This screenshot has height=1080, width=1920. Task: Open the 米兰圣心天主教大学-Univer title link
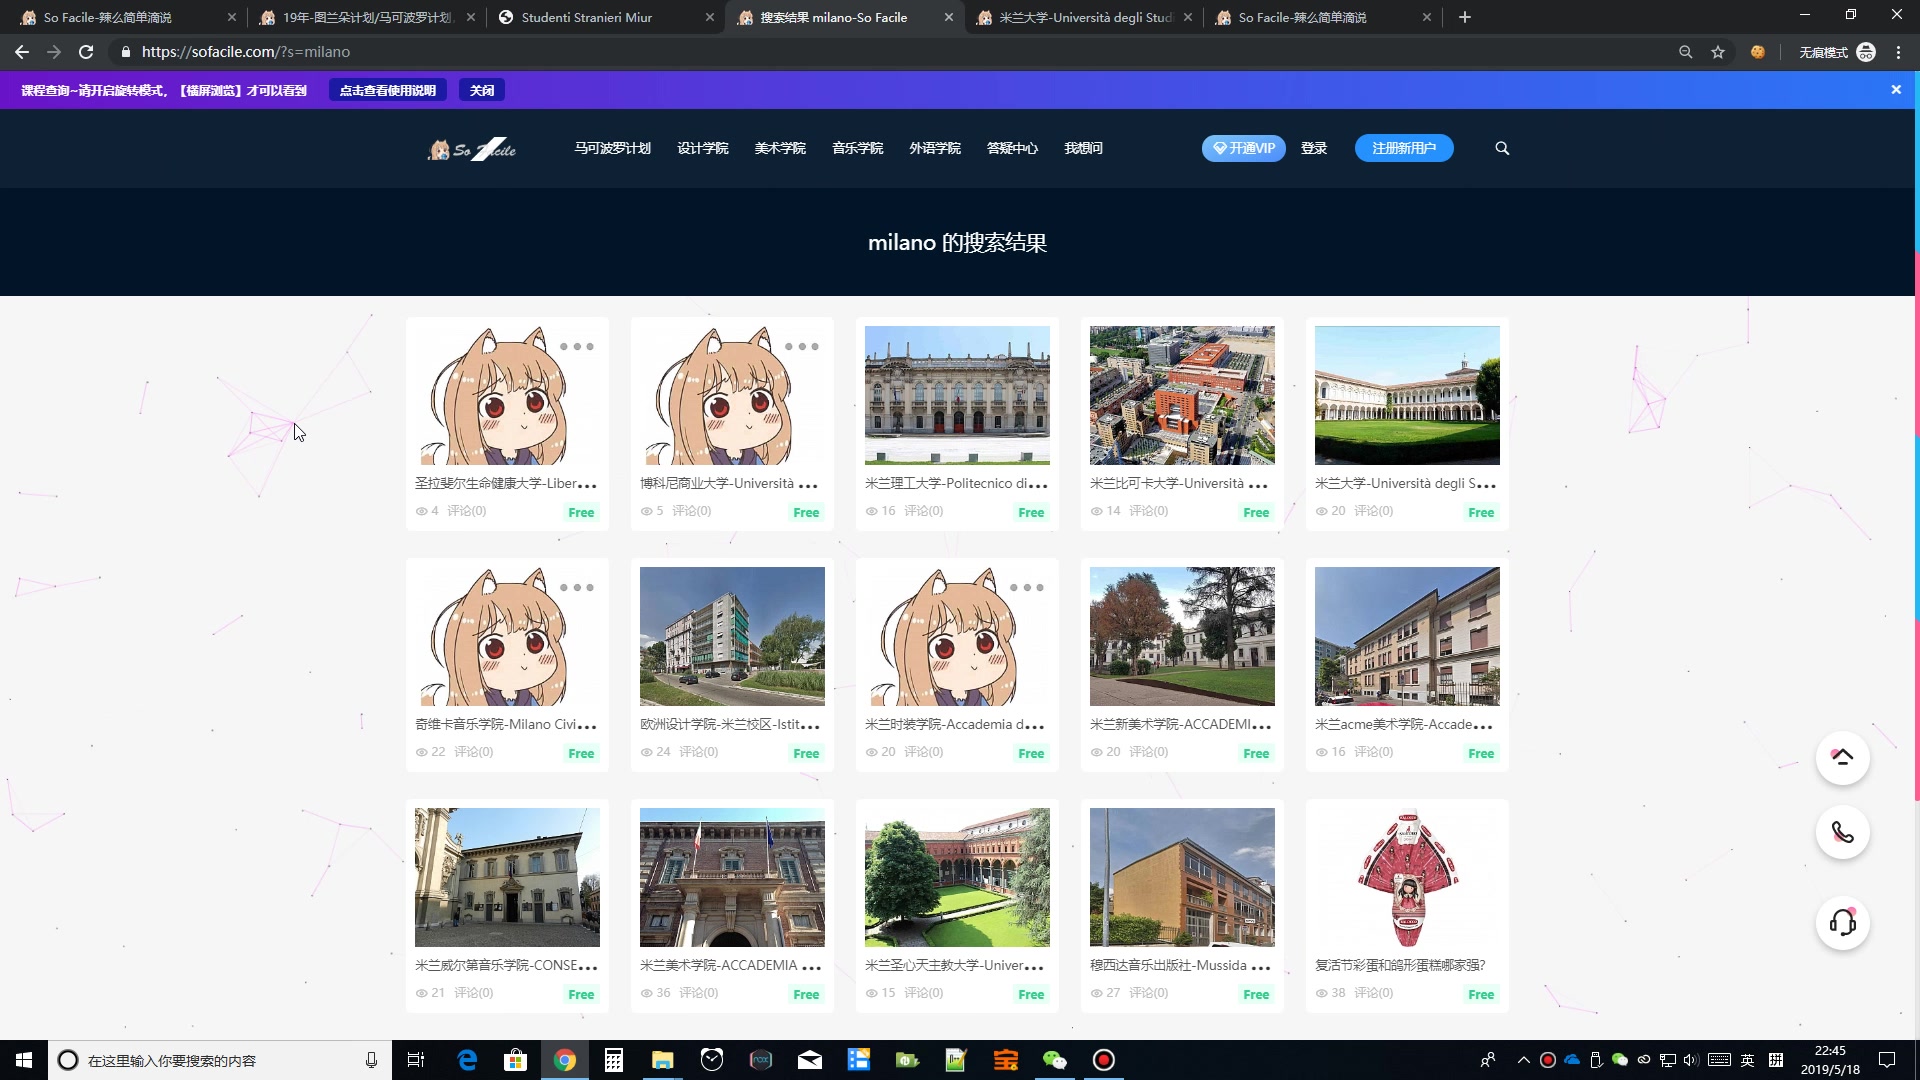pos(955,966)
